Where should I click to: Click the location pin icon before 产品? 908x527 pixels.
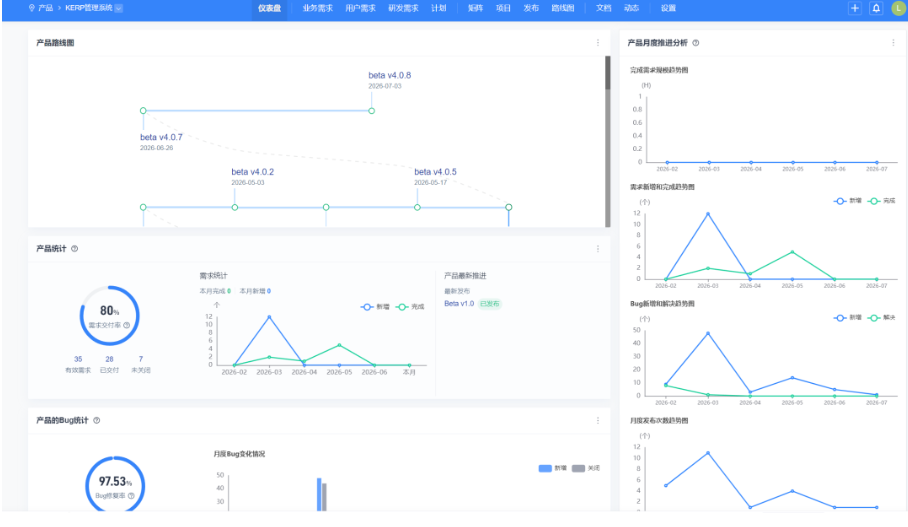pos(32,8)
